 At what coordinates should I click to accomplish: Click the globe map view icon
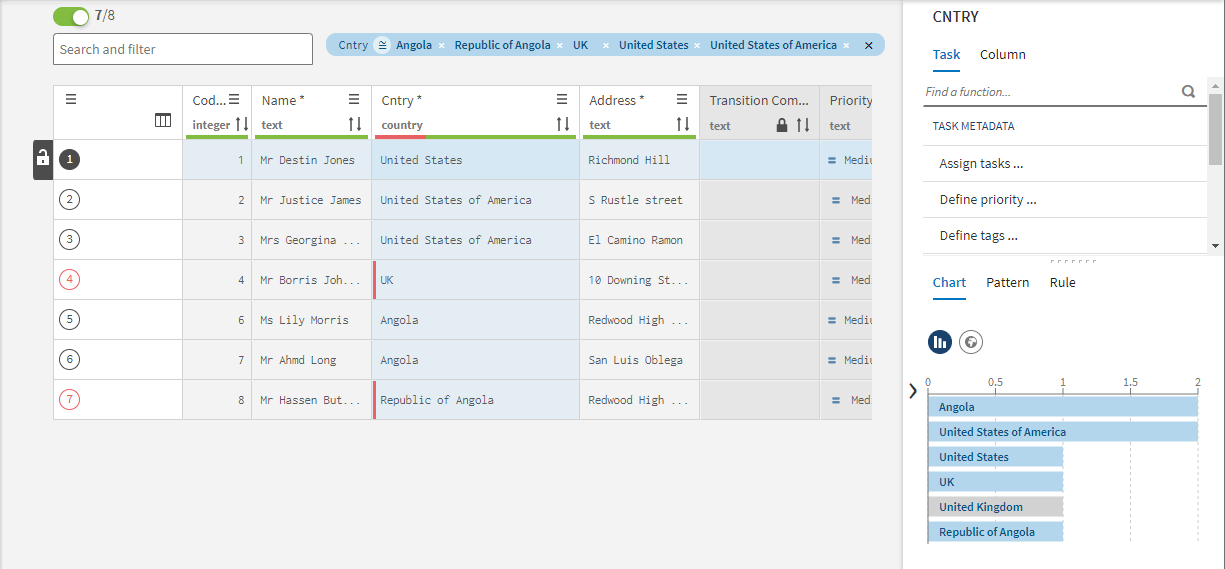970,342
